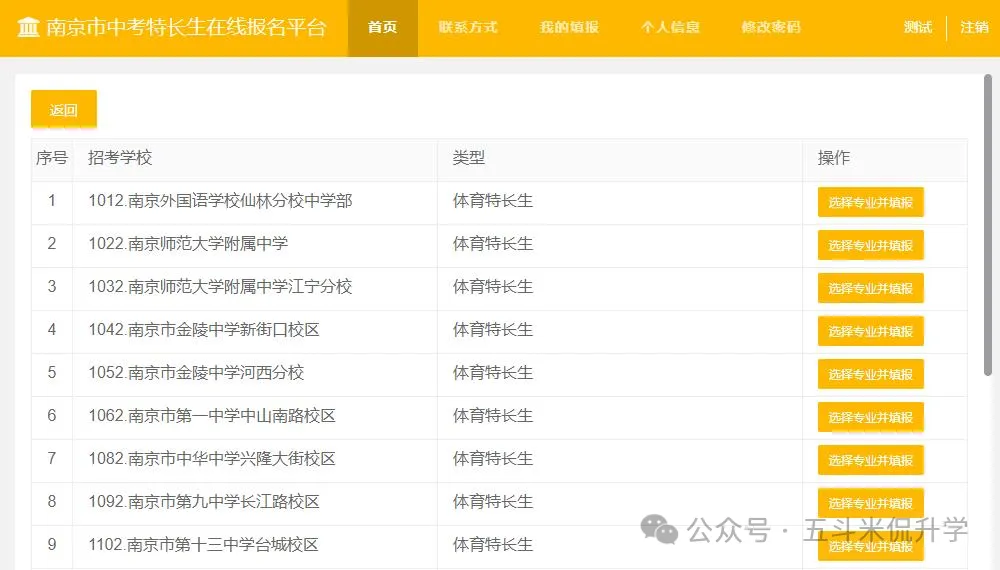Image resolution: width=1000 pixels, height=570 pixels.
Task: Select text 1032.南京师范大学附属中学江宁分校
Action: [220, 286]
